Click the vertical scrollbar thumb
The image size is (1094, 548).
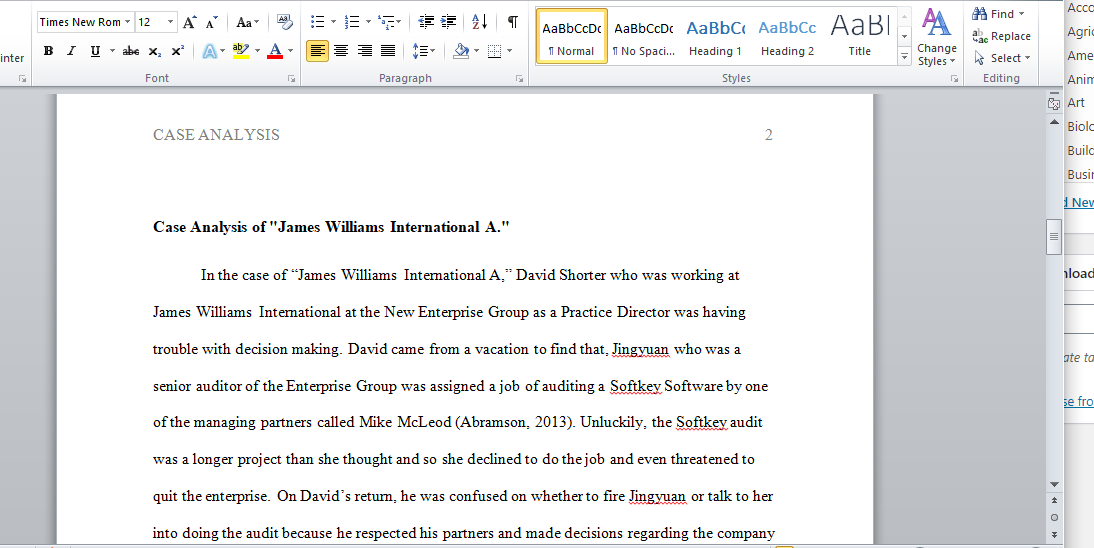(x=1054, y=237)
